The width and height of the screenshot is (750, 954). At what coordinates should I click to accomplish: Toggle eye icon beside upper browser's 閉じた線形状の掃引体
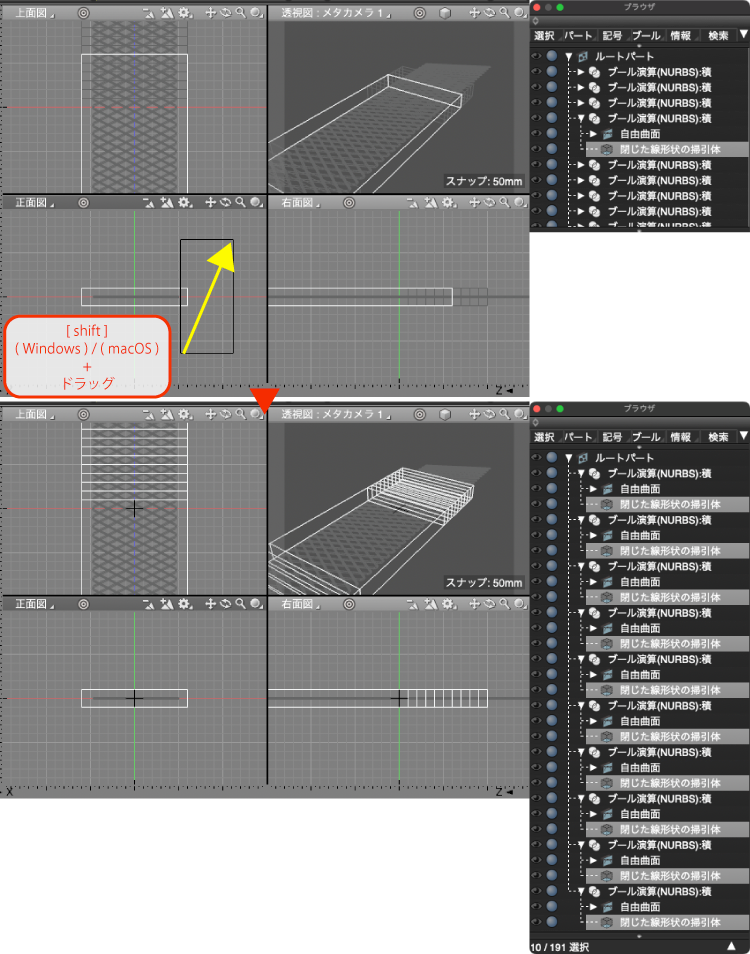pyautogui.click(x=536, y=149)
